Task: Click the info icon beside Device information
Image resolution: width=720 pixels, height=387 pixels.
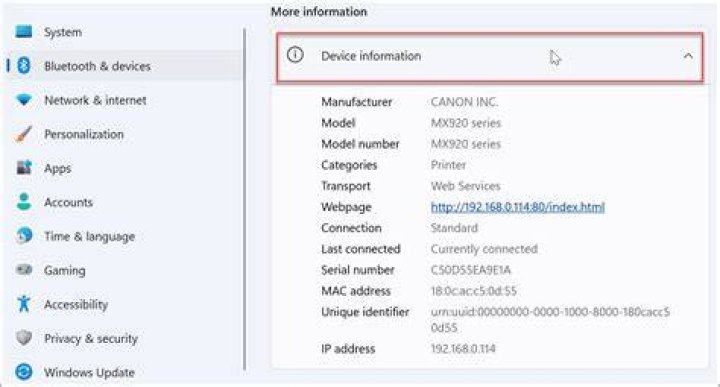Action: pos(295,55)
